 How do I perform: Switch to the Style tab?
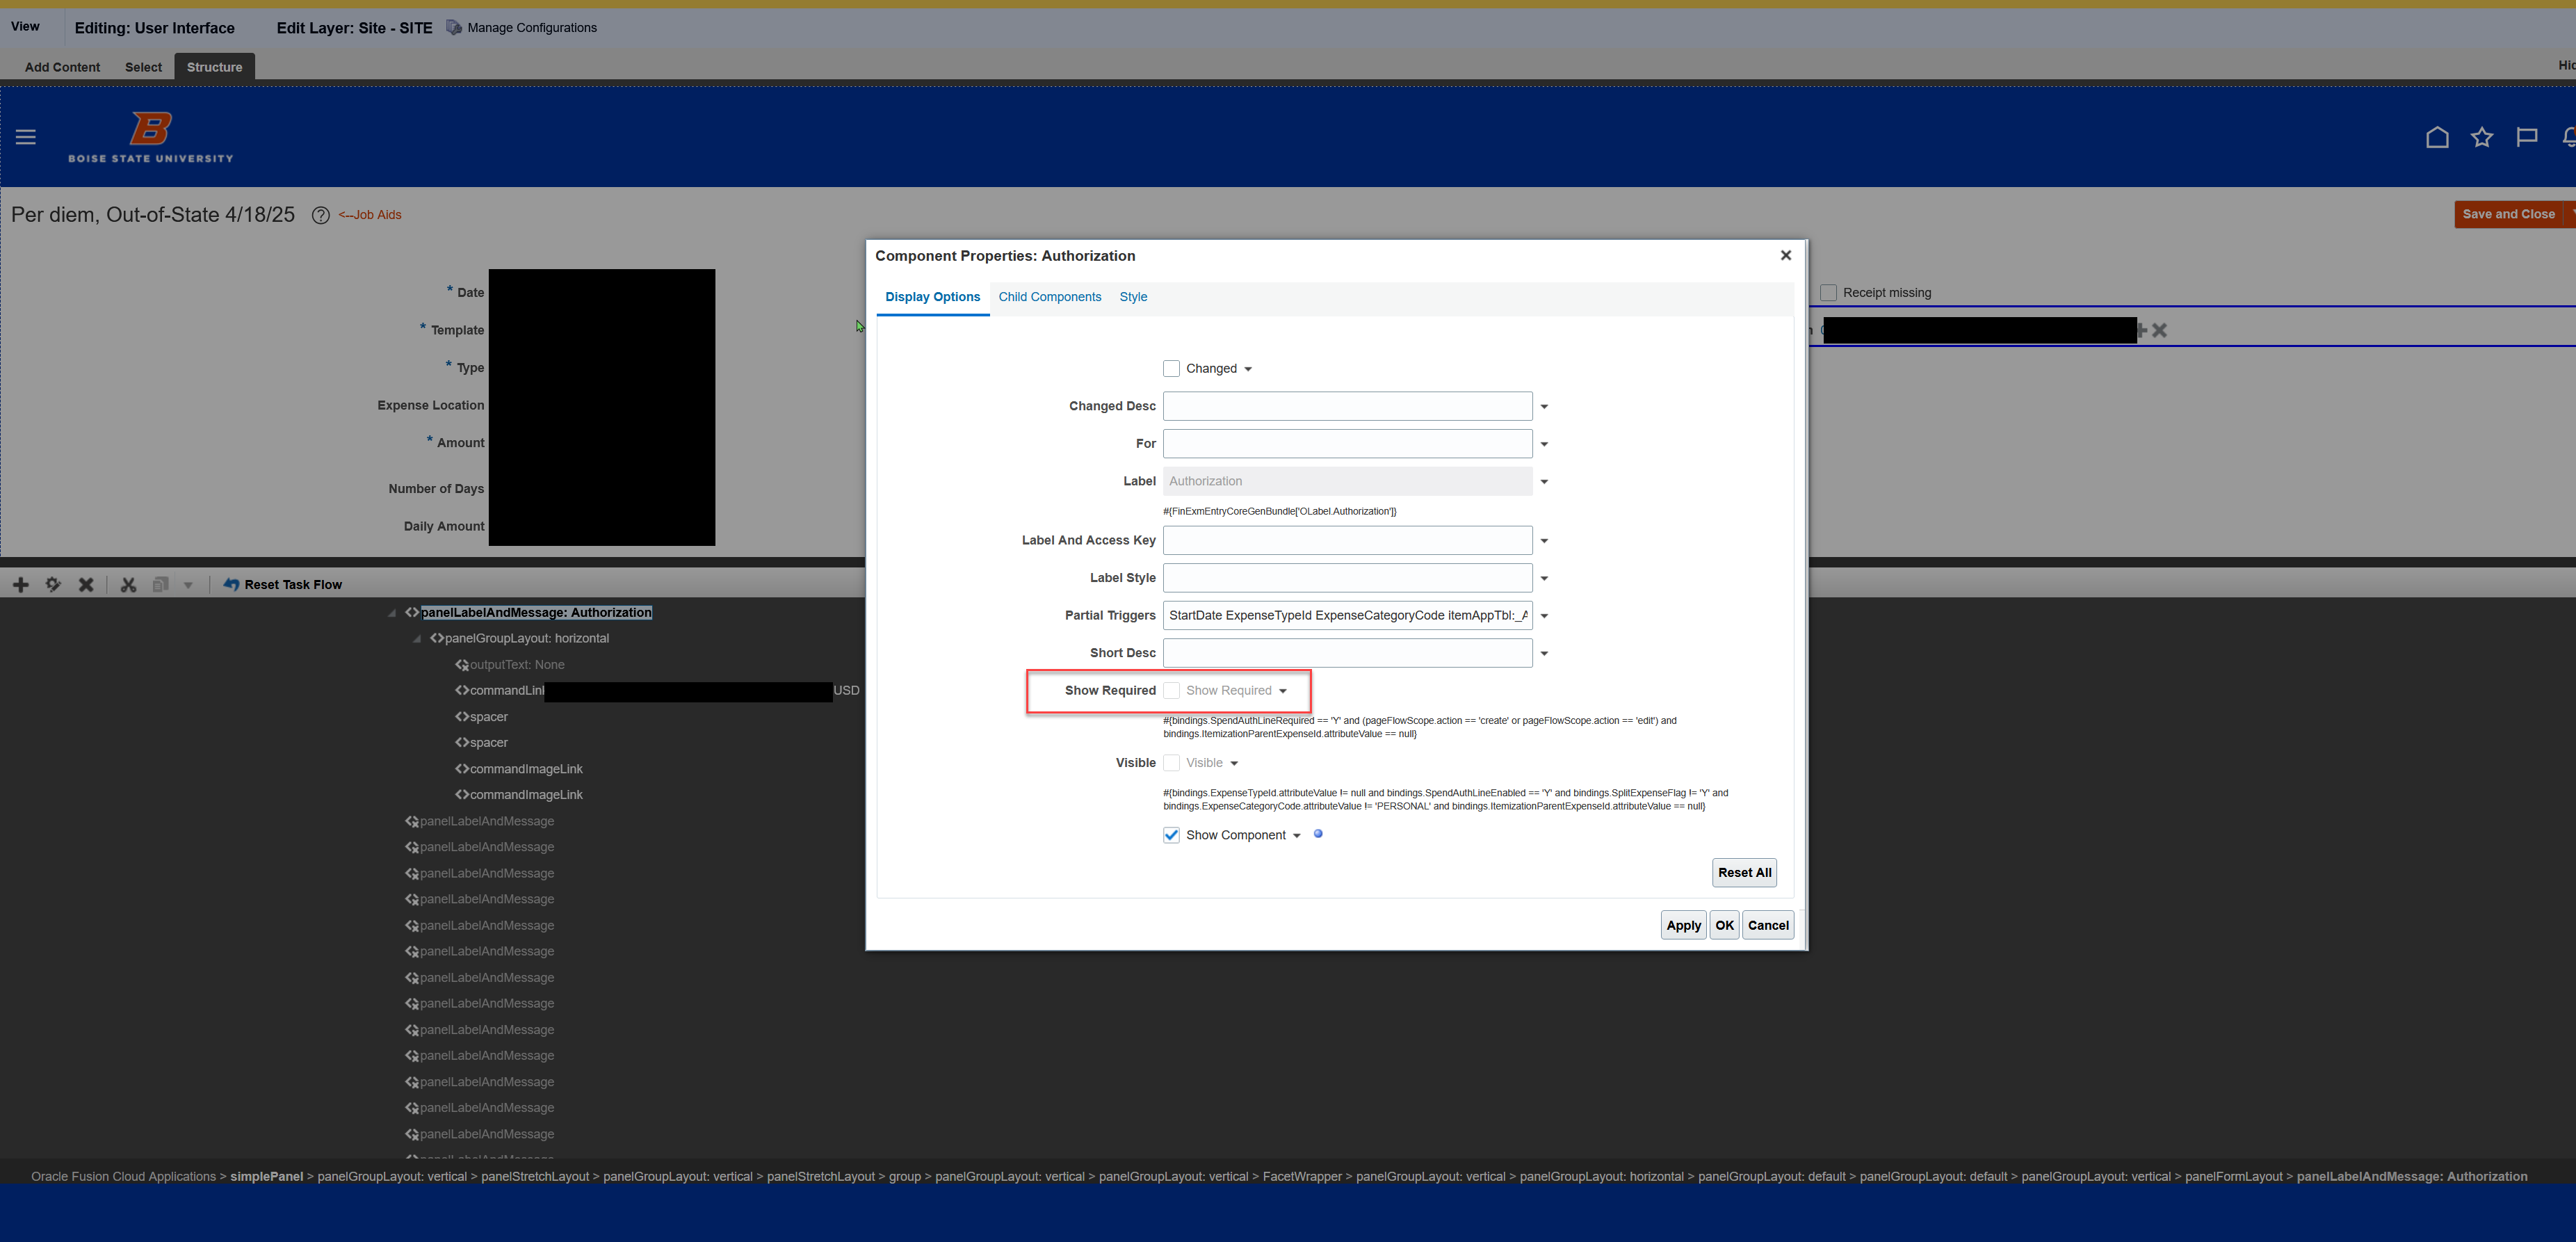point(1133,297)
